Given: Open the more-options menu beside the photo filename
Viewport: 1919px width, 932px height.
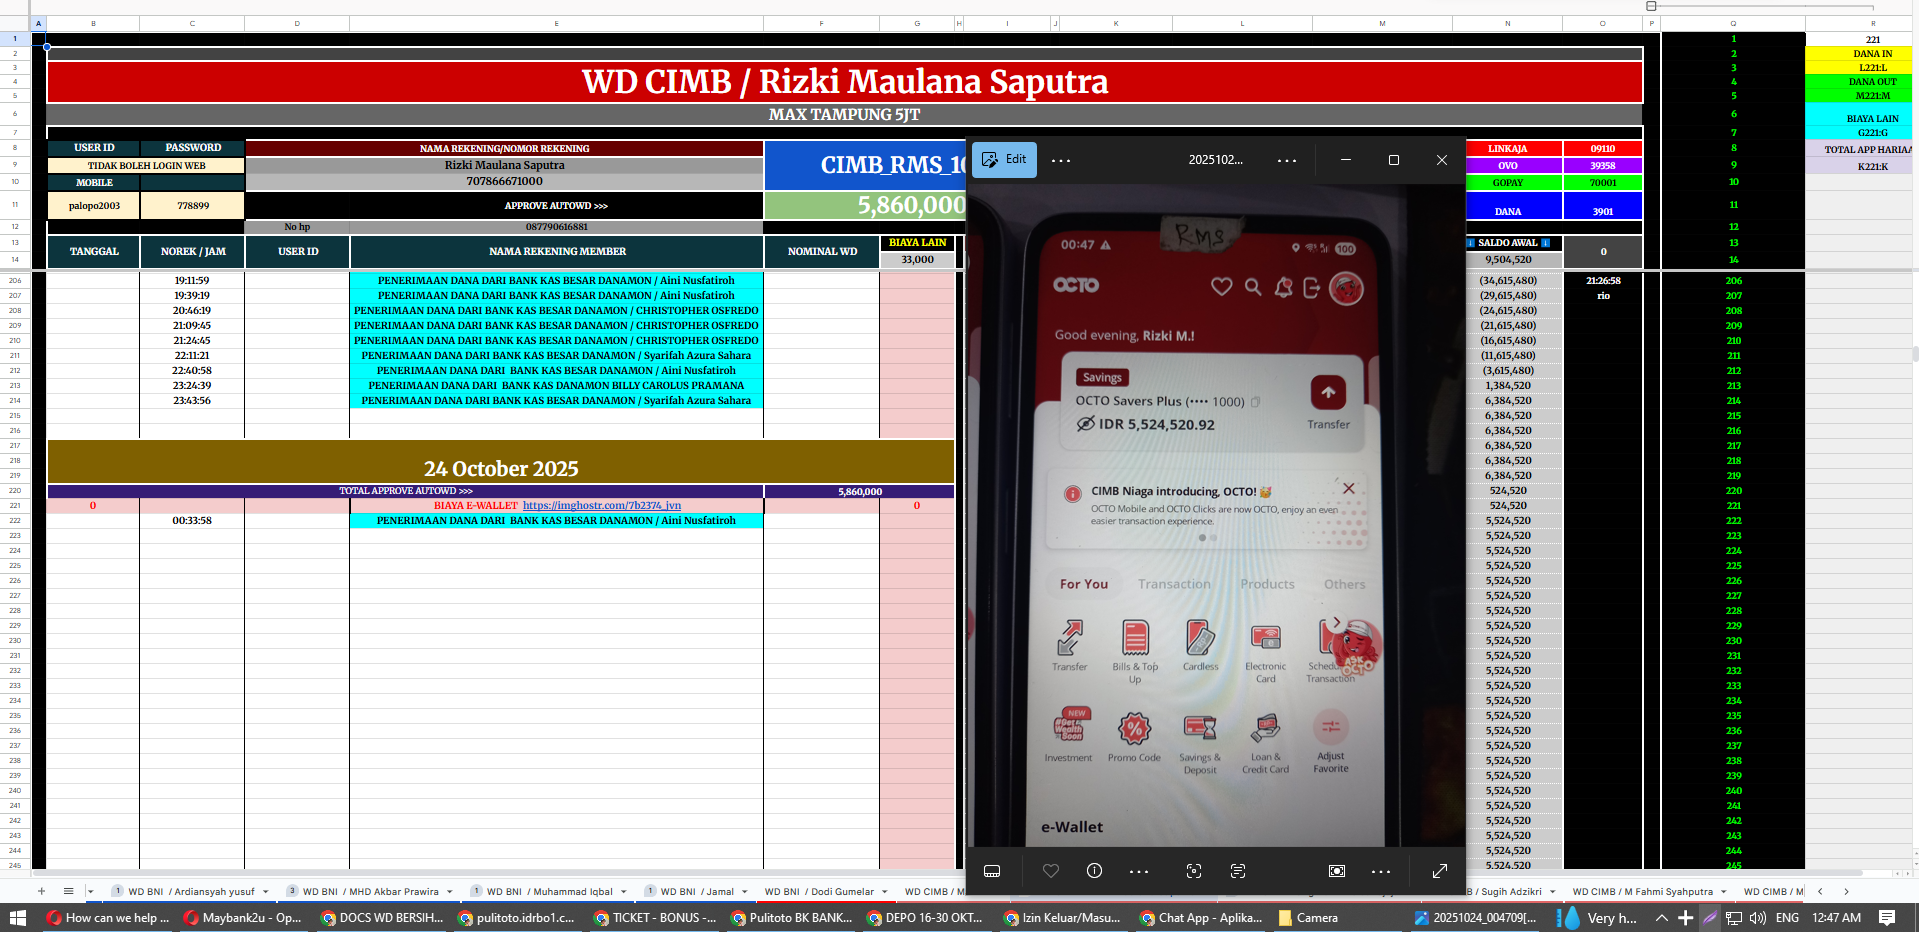Looking at the screenshot, I should coord(1287,160).
